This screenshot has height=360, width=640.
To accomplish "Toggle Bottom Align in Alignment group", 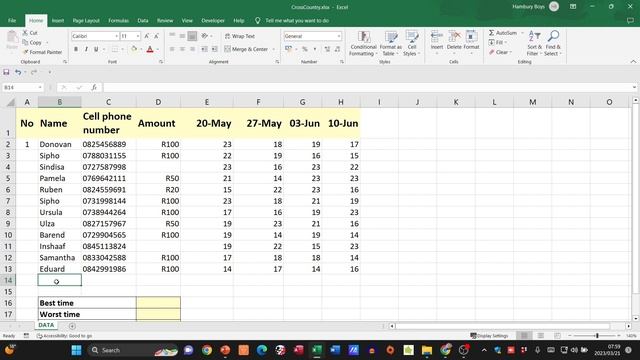I will pos(192,36).
